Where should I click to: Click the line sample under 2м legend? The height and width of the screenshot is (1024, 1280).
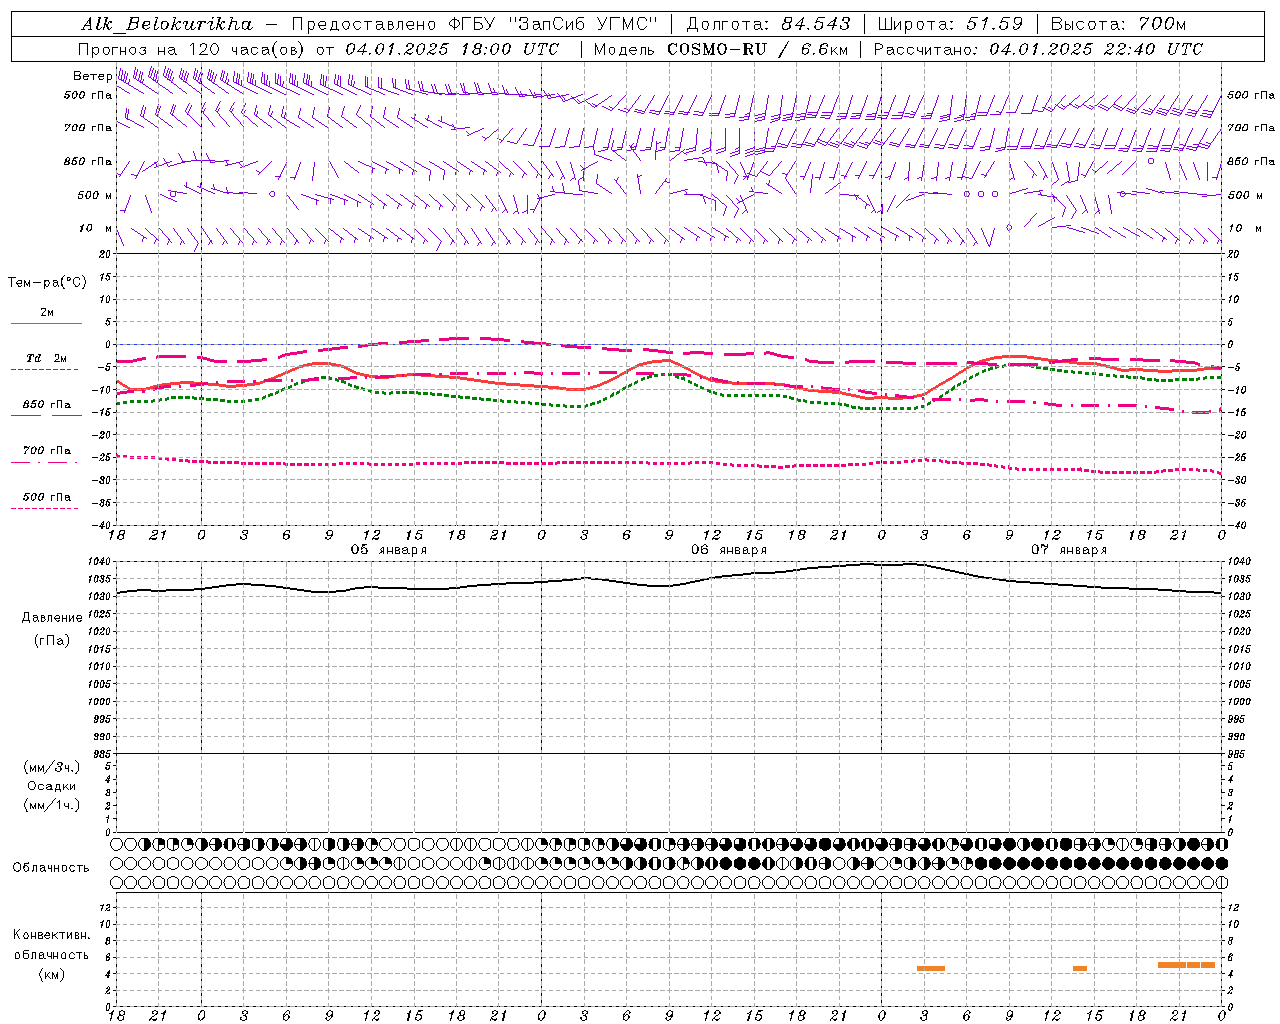click(46, 323)
